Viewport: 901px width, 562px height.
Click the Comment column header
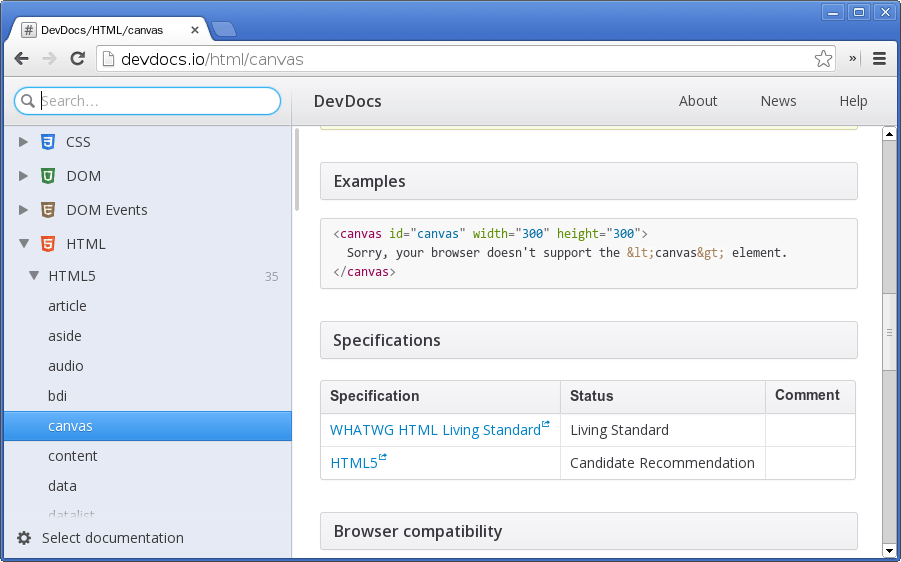[810, 397]
